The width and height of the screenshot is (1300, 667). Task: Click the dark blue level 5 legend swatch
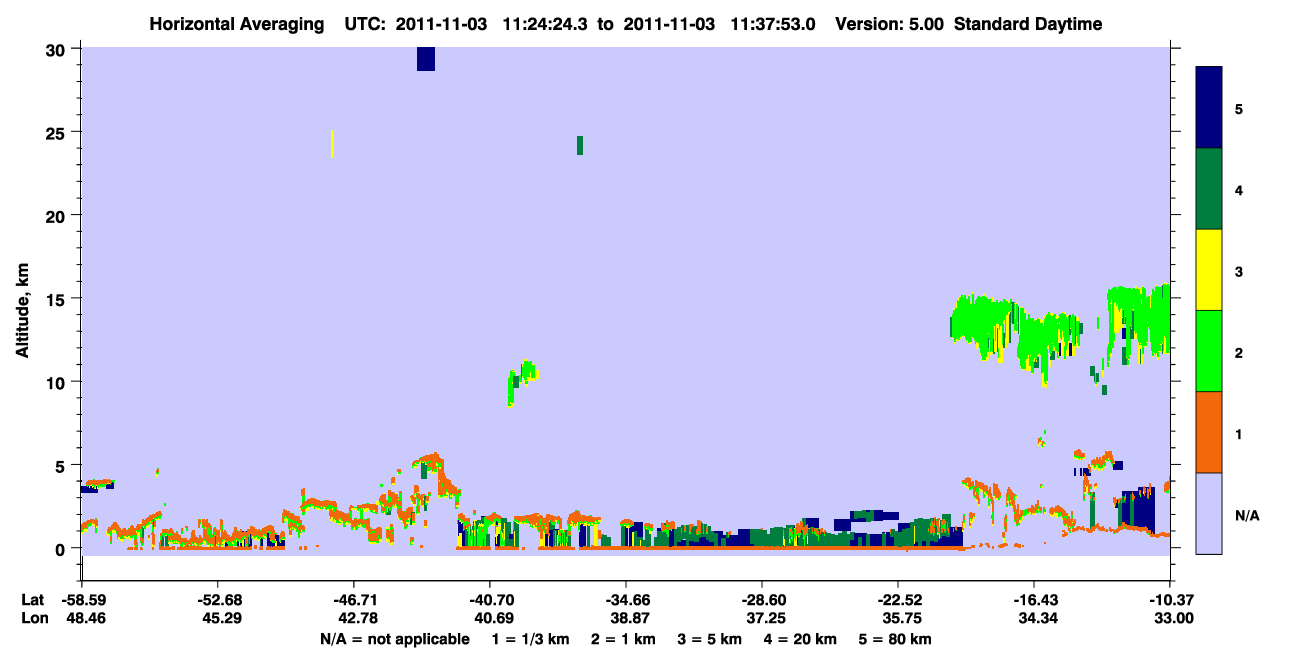click(x=1209, y=108)
